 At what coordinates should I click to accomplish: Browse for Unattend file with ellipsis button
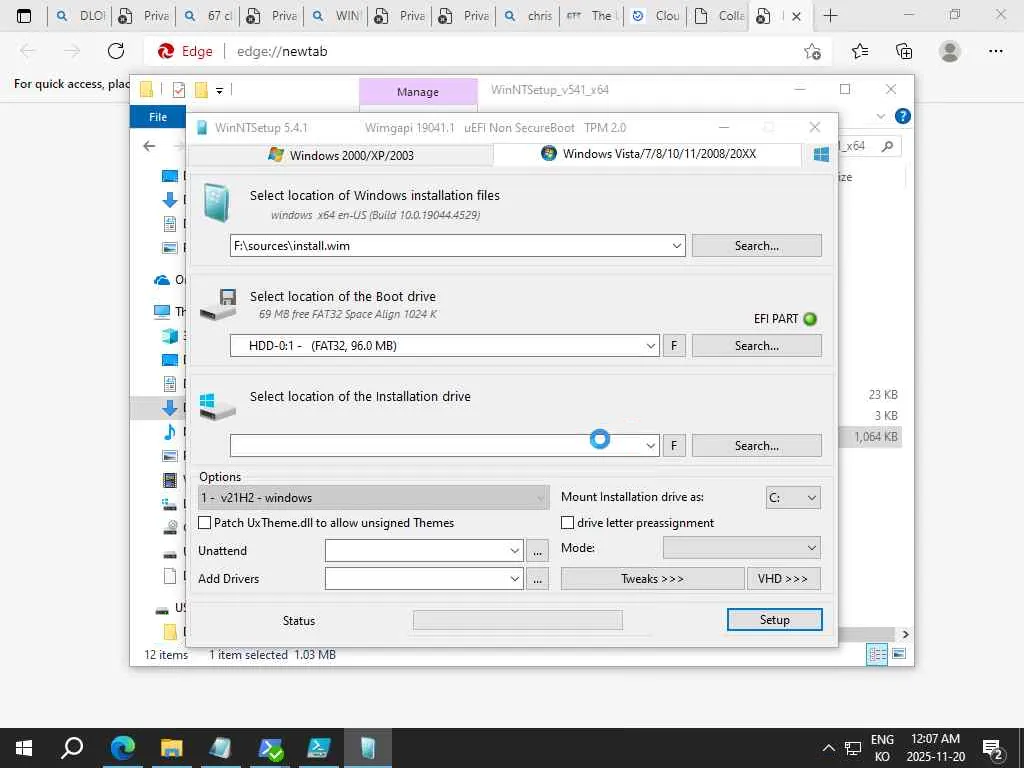click(537, 551)
